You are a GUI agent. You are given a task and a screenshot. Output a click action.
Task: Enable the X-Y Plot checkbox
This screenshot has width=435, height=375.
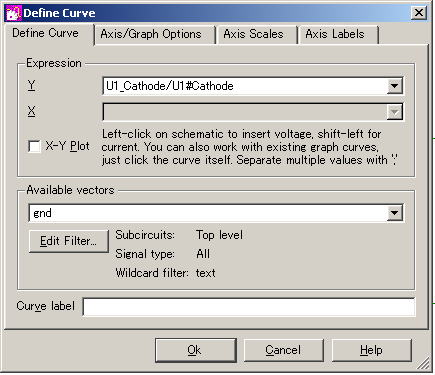pyautogui.click(x=34, y=146)
